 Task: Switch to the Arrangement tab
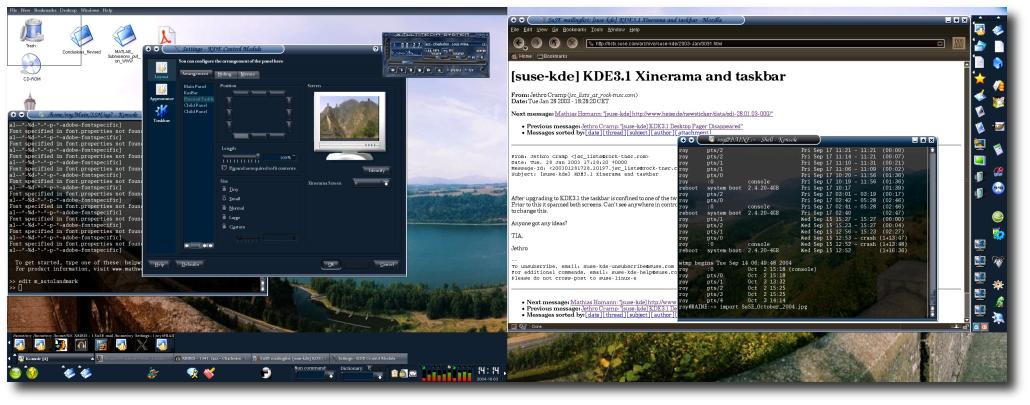pos(195,74)
